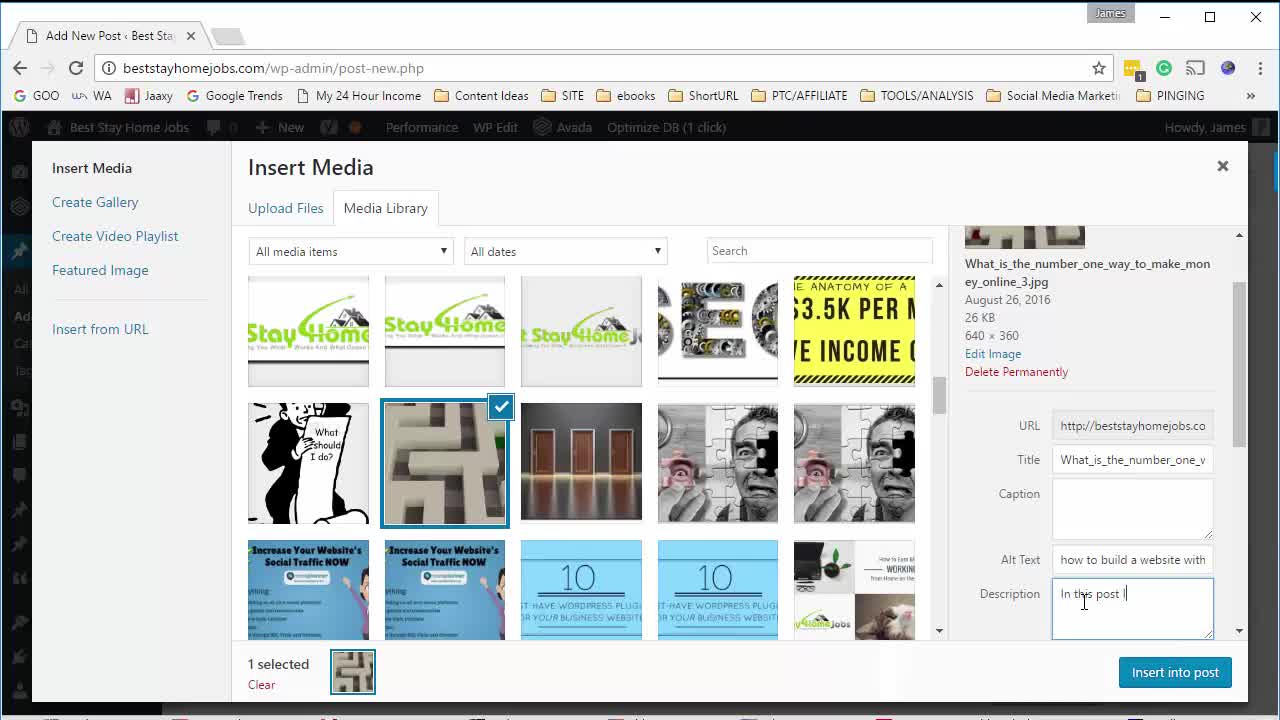Select the three doors thumbnail
The height and width of the screenshot is (720, 1280).
tap(581, 463)
